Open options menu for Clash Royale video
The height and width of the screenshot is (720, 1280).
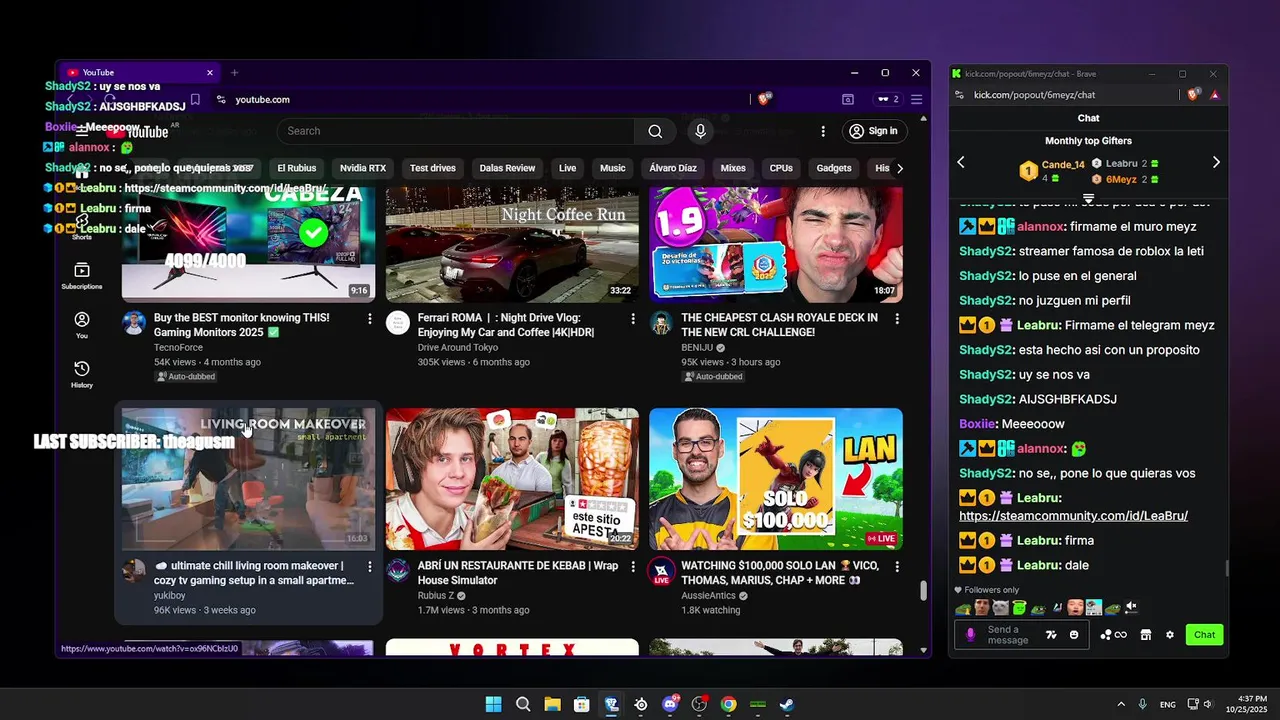pyautogui.click(x=897, y=319)
